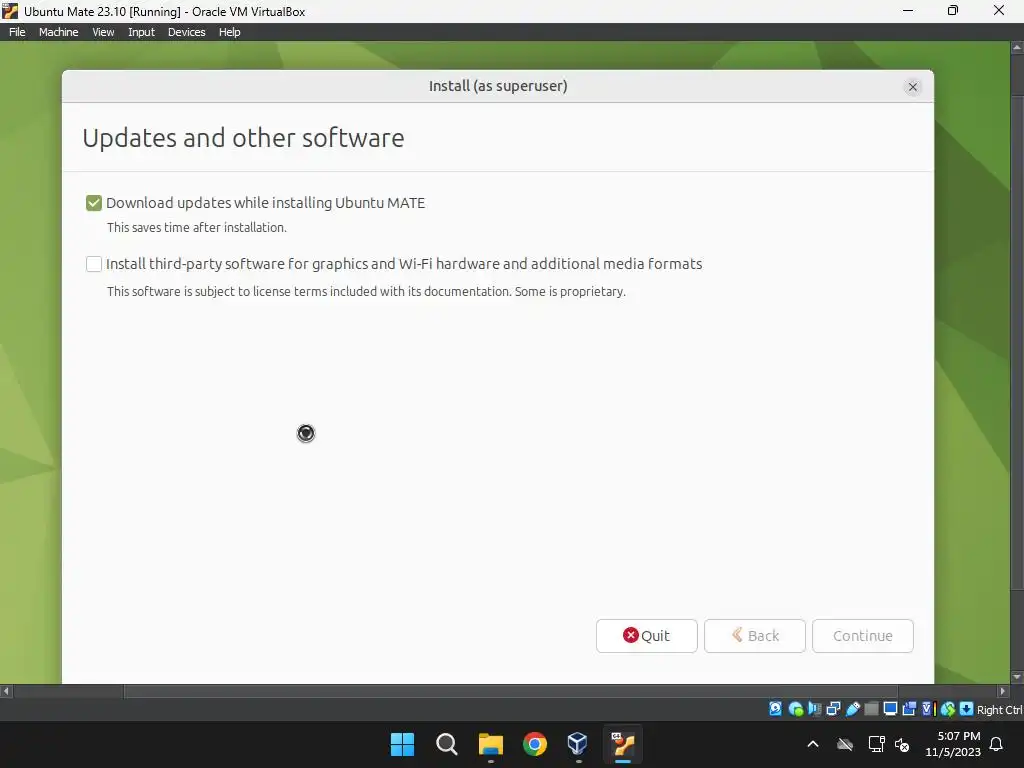Click the Back button
Image resolution: width=1024 pixels, height=768 pixels.
[x=754, y=635]
